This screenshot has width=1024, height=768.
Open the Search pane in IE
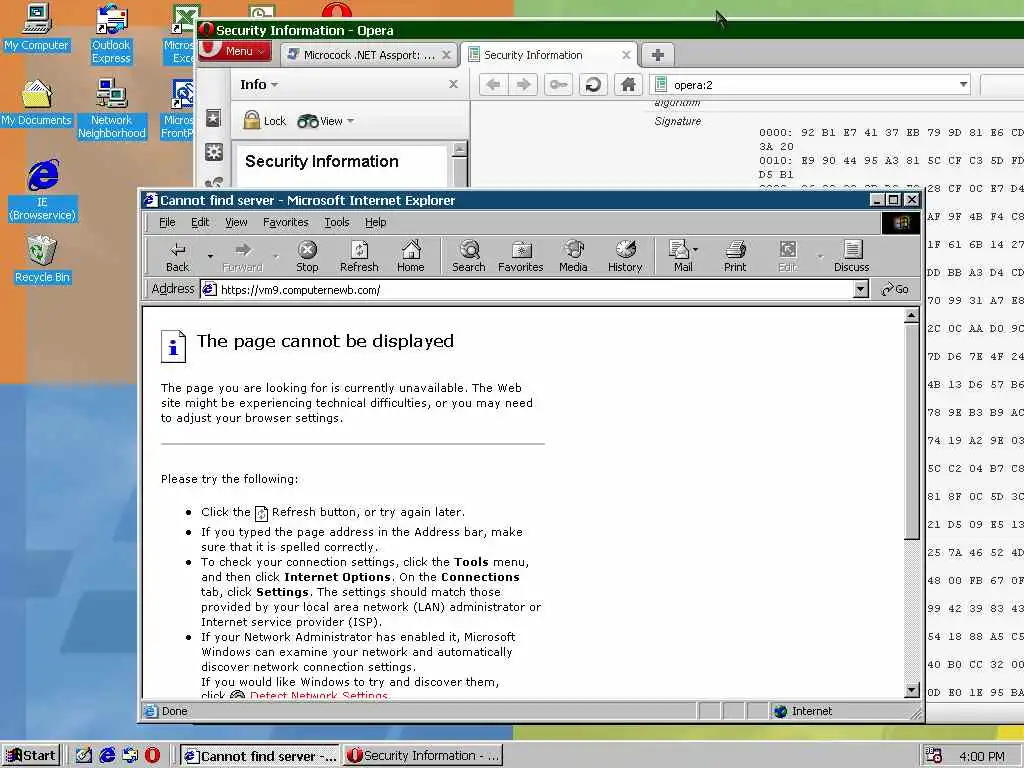469,256
